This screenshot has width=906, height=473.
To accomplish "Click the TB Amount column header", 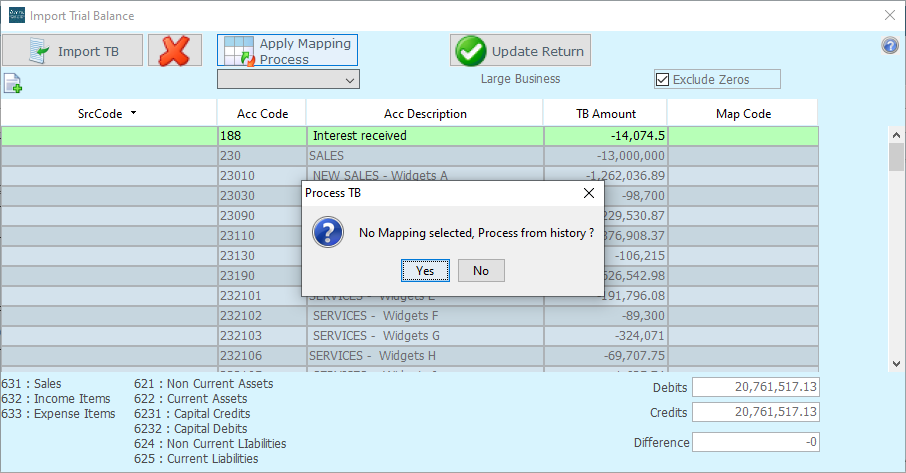I will [x=606, y=114].
